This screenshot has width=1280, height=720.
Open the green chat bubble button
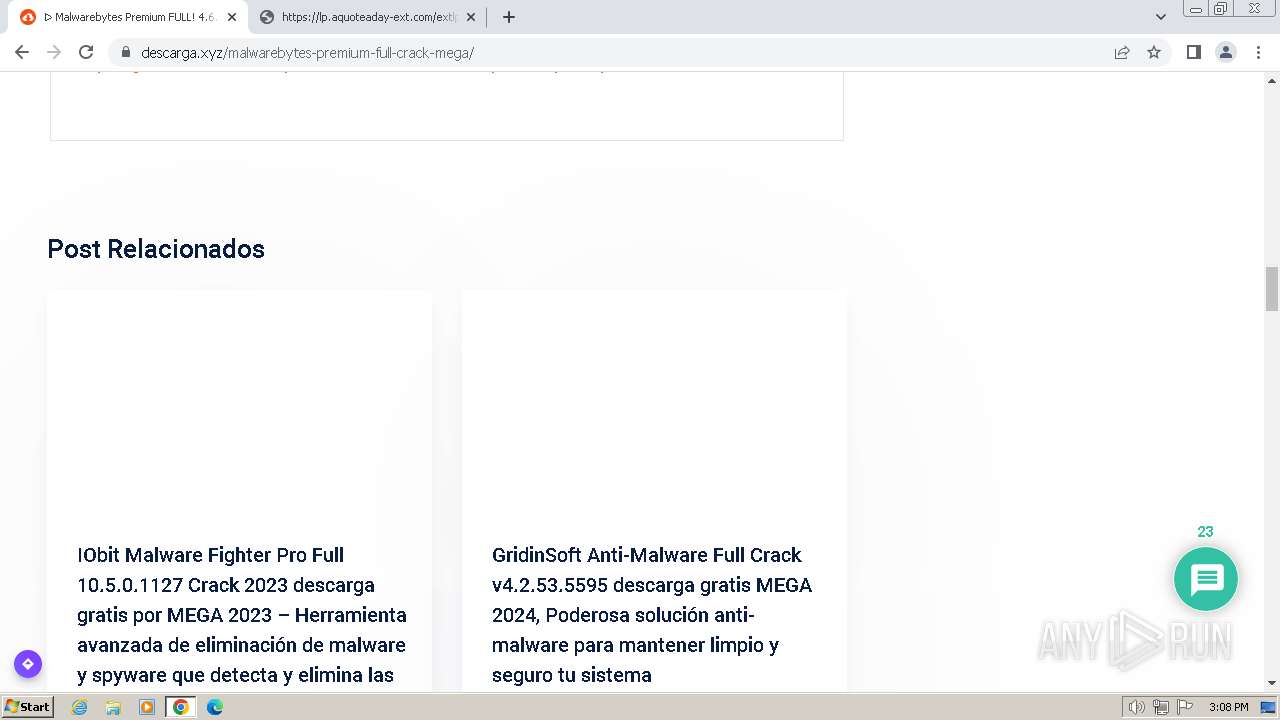[x=1206, y=579]
